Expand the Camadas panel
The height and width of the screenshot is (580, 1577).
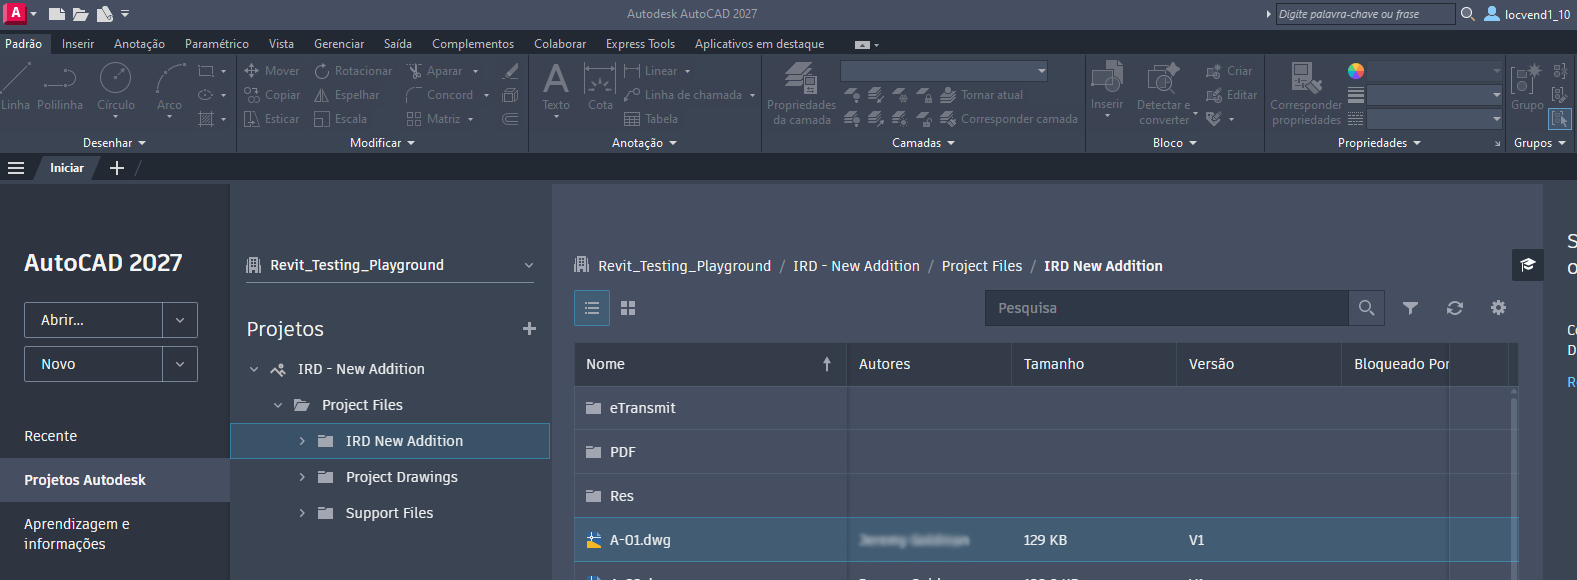coord(923,143)
